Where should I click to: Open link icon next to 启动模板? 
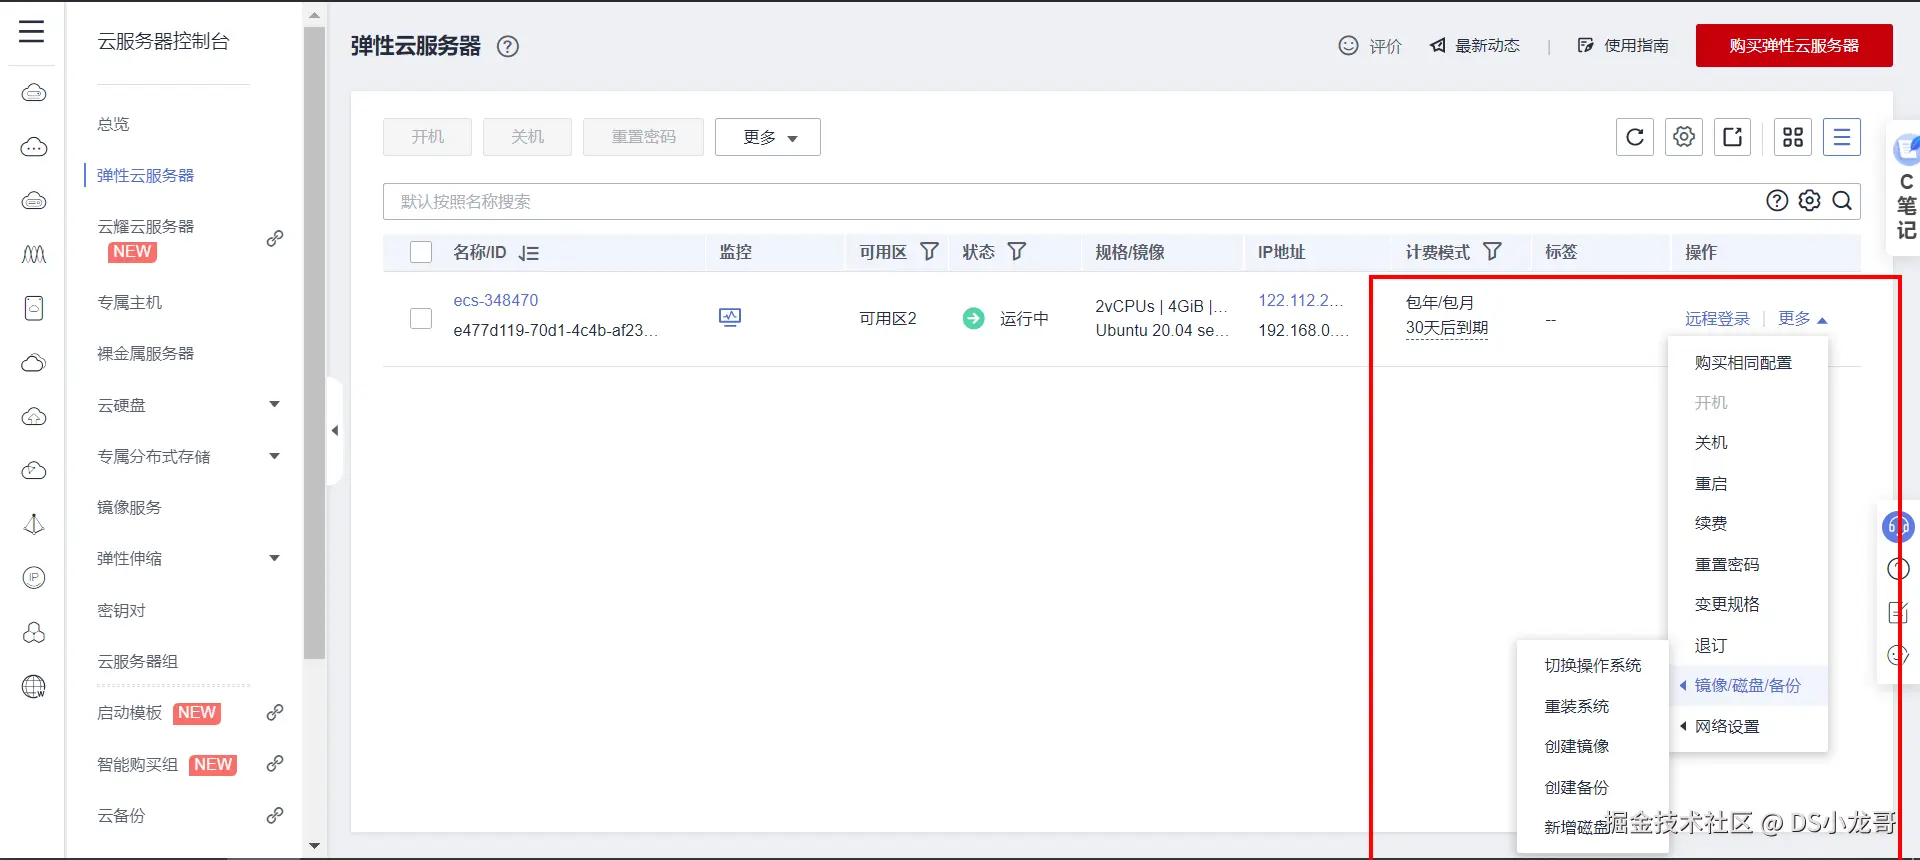coord(275,713)
